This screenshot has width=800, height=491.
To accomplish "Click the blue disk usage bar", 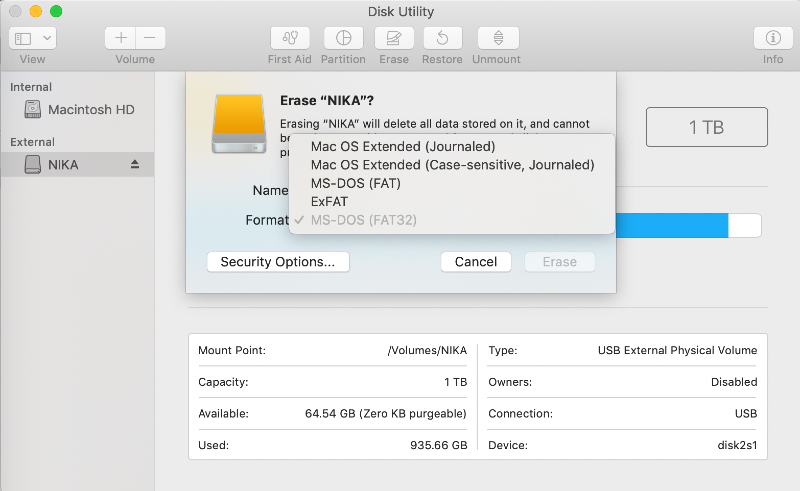I will pyautogui.click(x=672, y=225).
